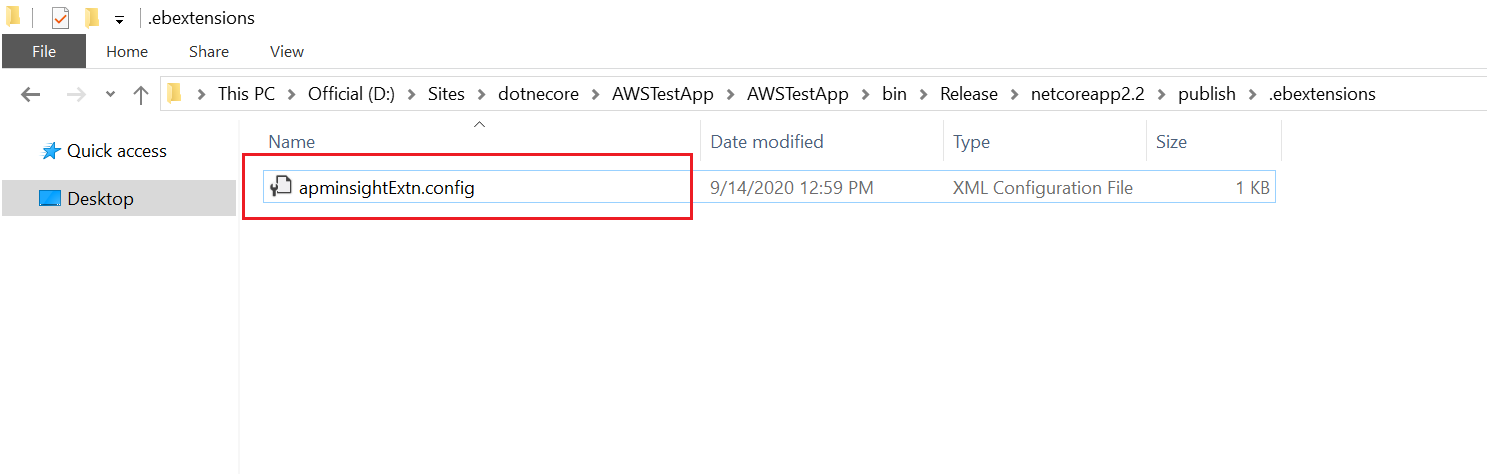
Task: Go back using the back arrow
Action: (x=31, y=95)
